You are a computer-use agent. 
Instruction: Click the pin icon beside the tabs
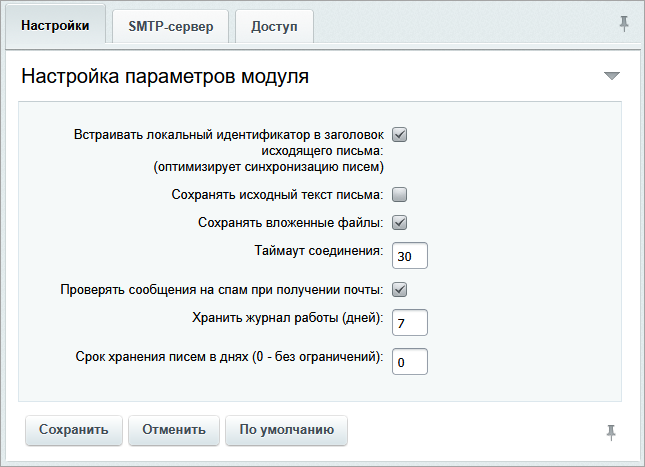click(624, 25)
